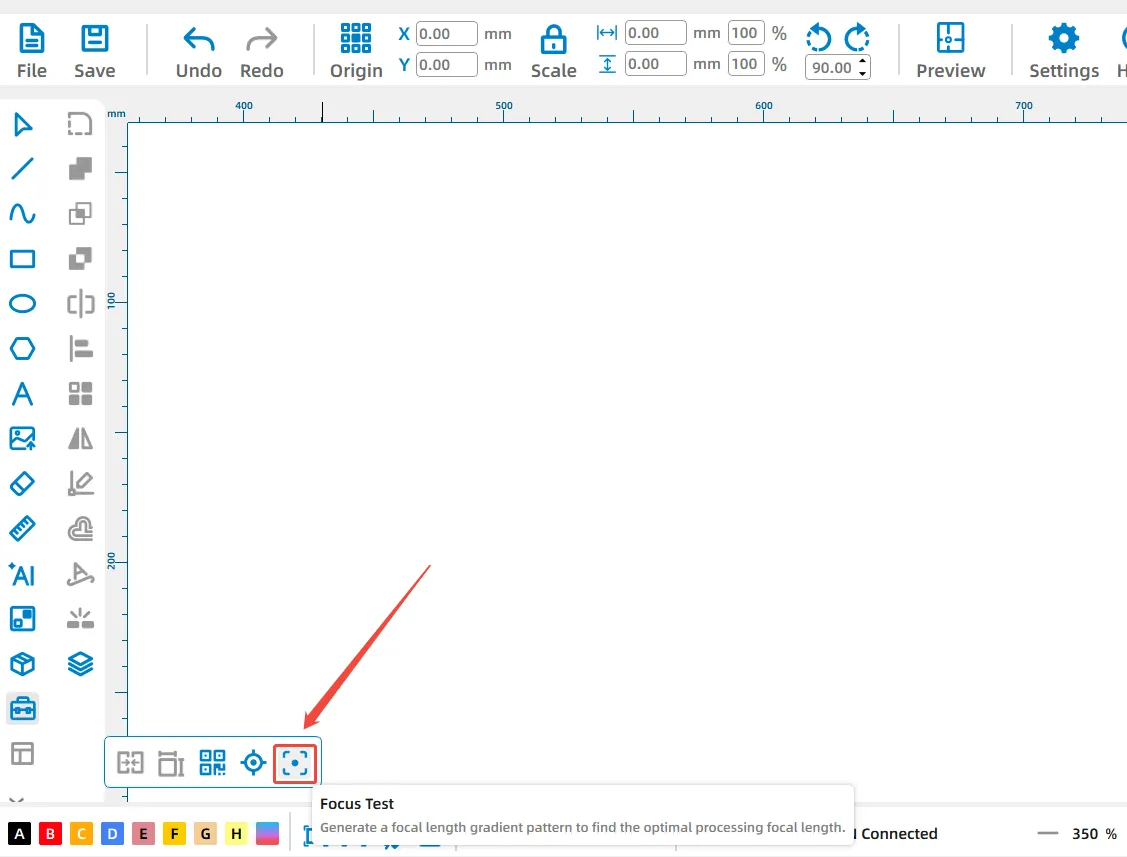Image resolution: width=1127 pixels, height=857 pixels.
Task: Select the QR code generator tool
Action: 212,763
